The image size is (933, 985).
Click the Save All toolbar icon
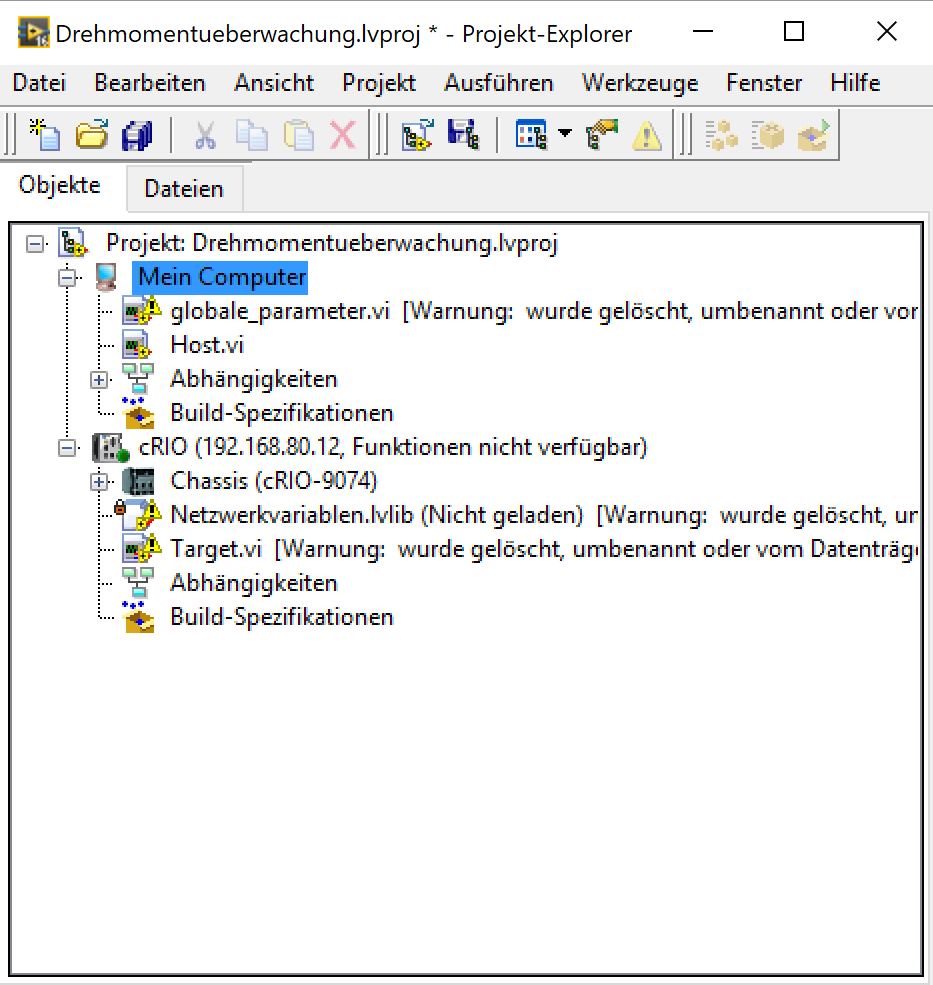point(137,134)
